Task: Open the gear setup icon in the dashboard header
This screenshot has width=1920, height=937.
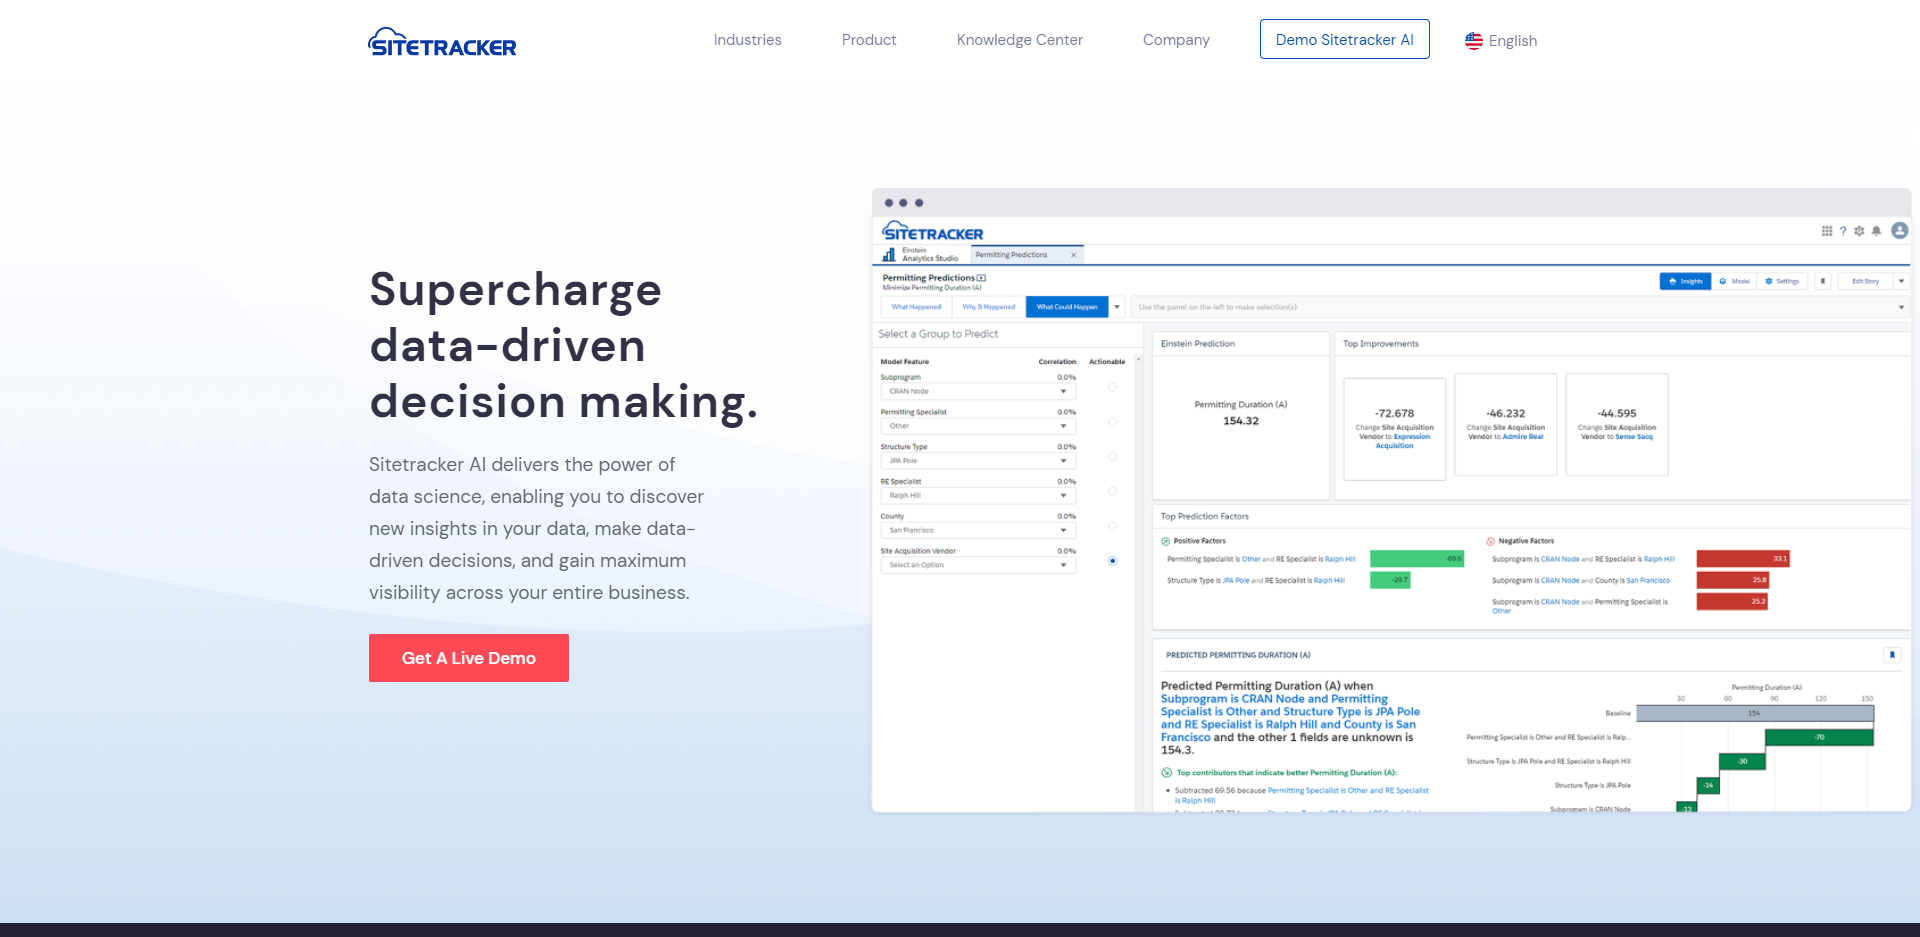Action: [x=1859, y=231]
